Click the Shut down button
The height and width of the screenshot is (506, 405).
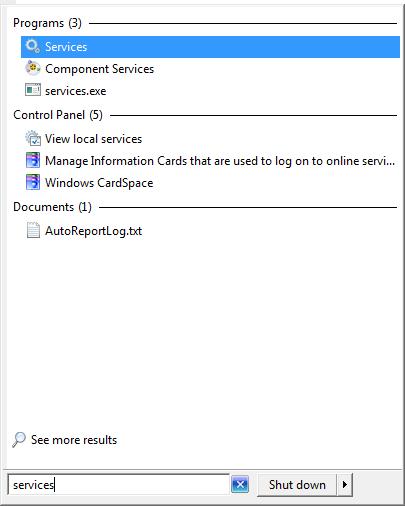[297, 484]
